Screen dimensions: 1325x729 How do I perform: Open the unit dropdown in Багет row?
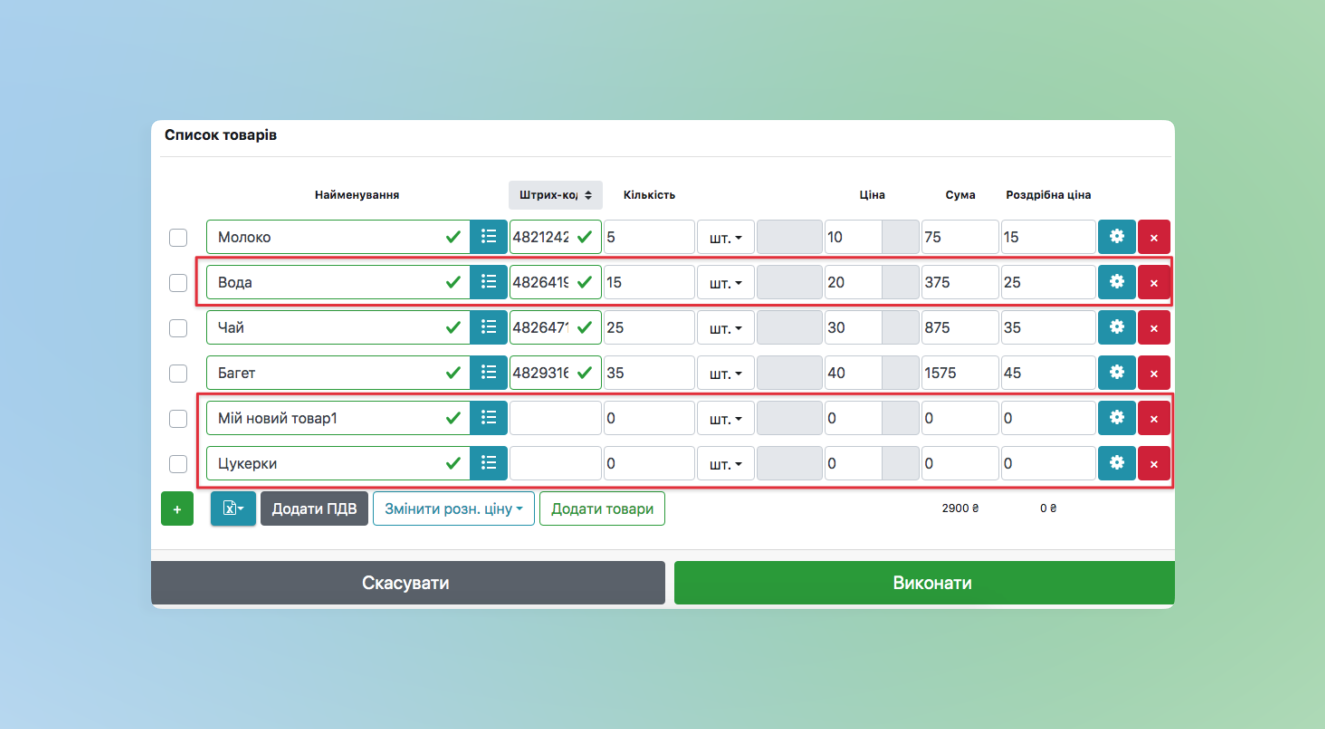coord(725,373)
